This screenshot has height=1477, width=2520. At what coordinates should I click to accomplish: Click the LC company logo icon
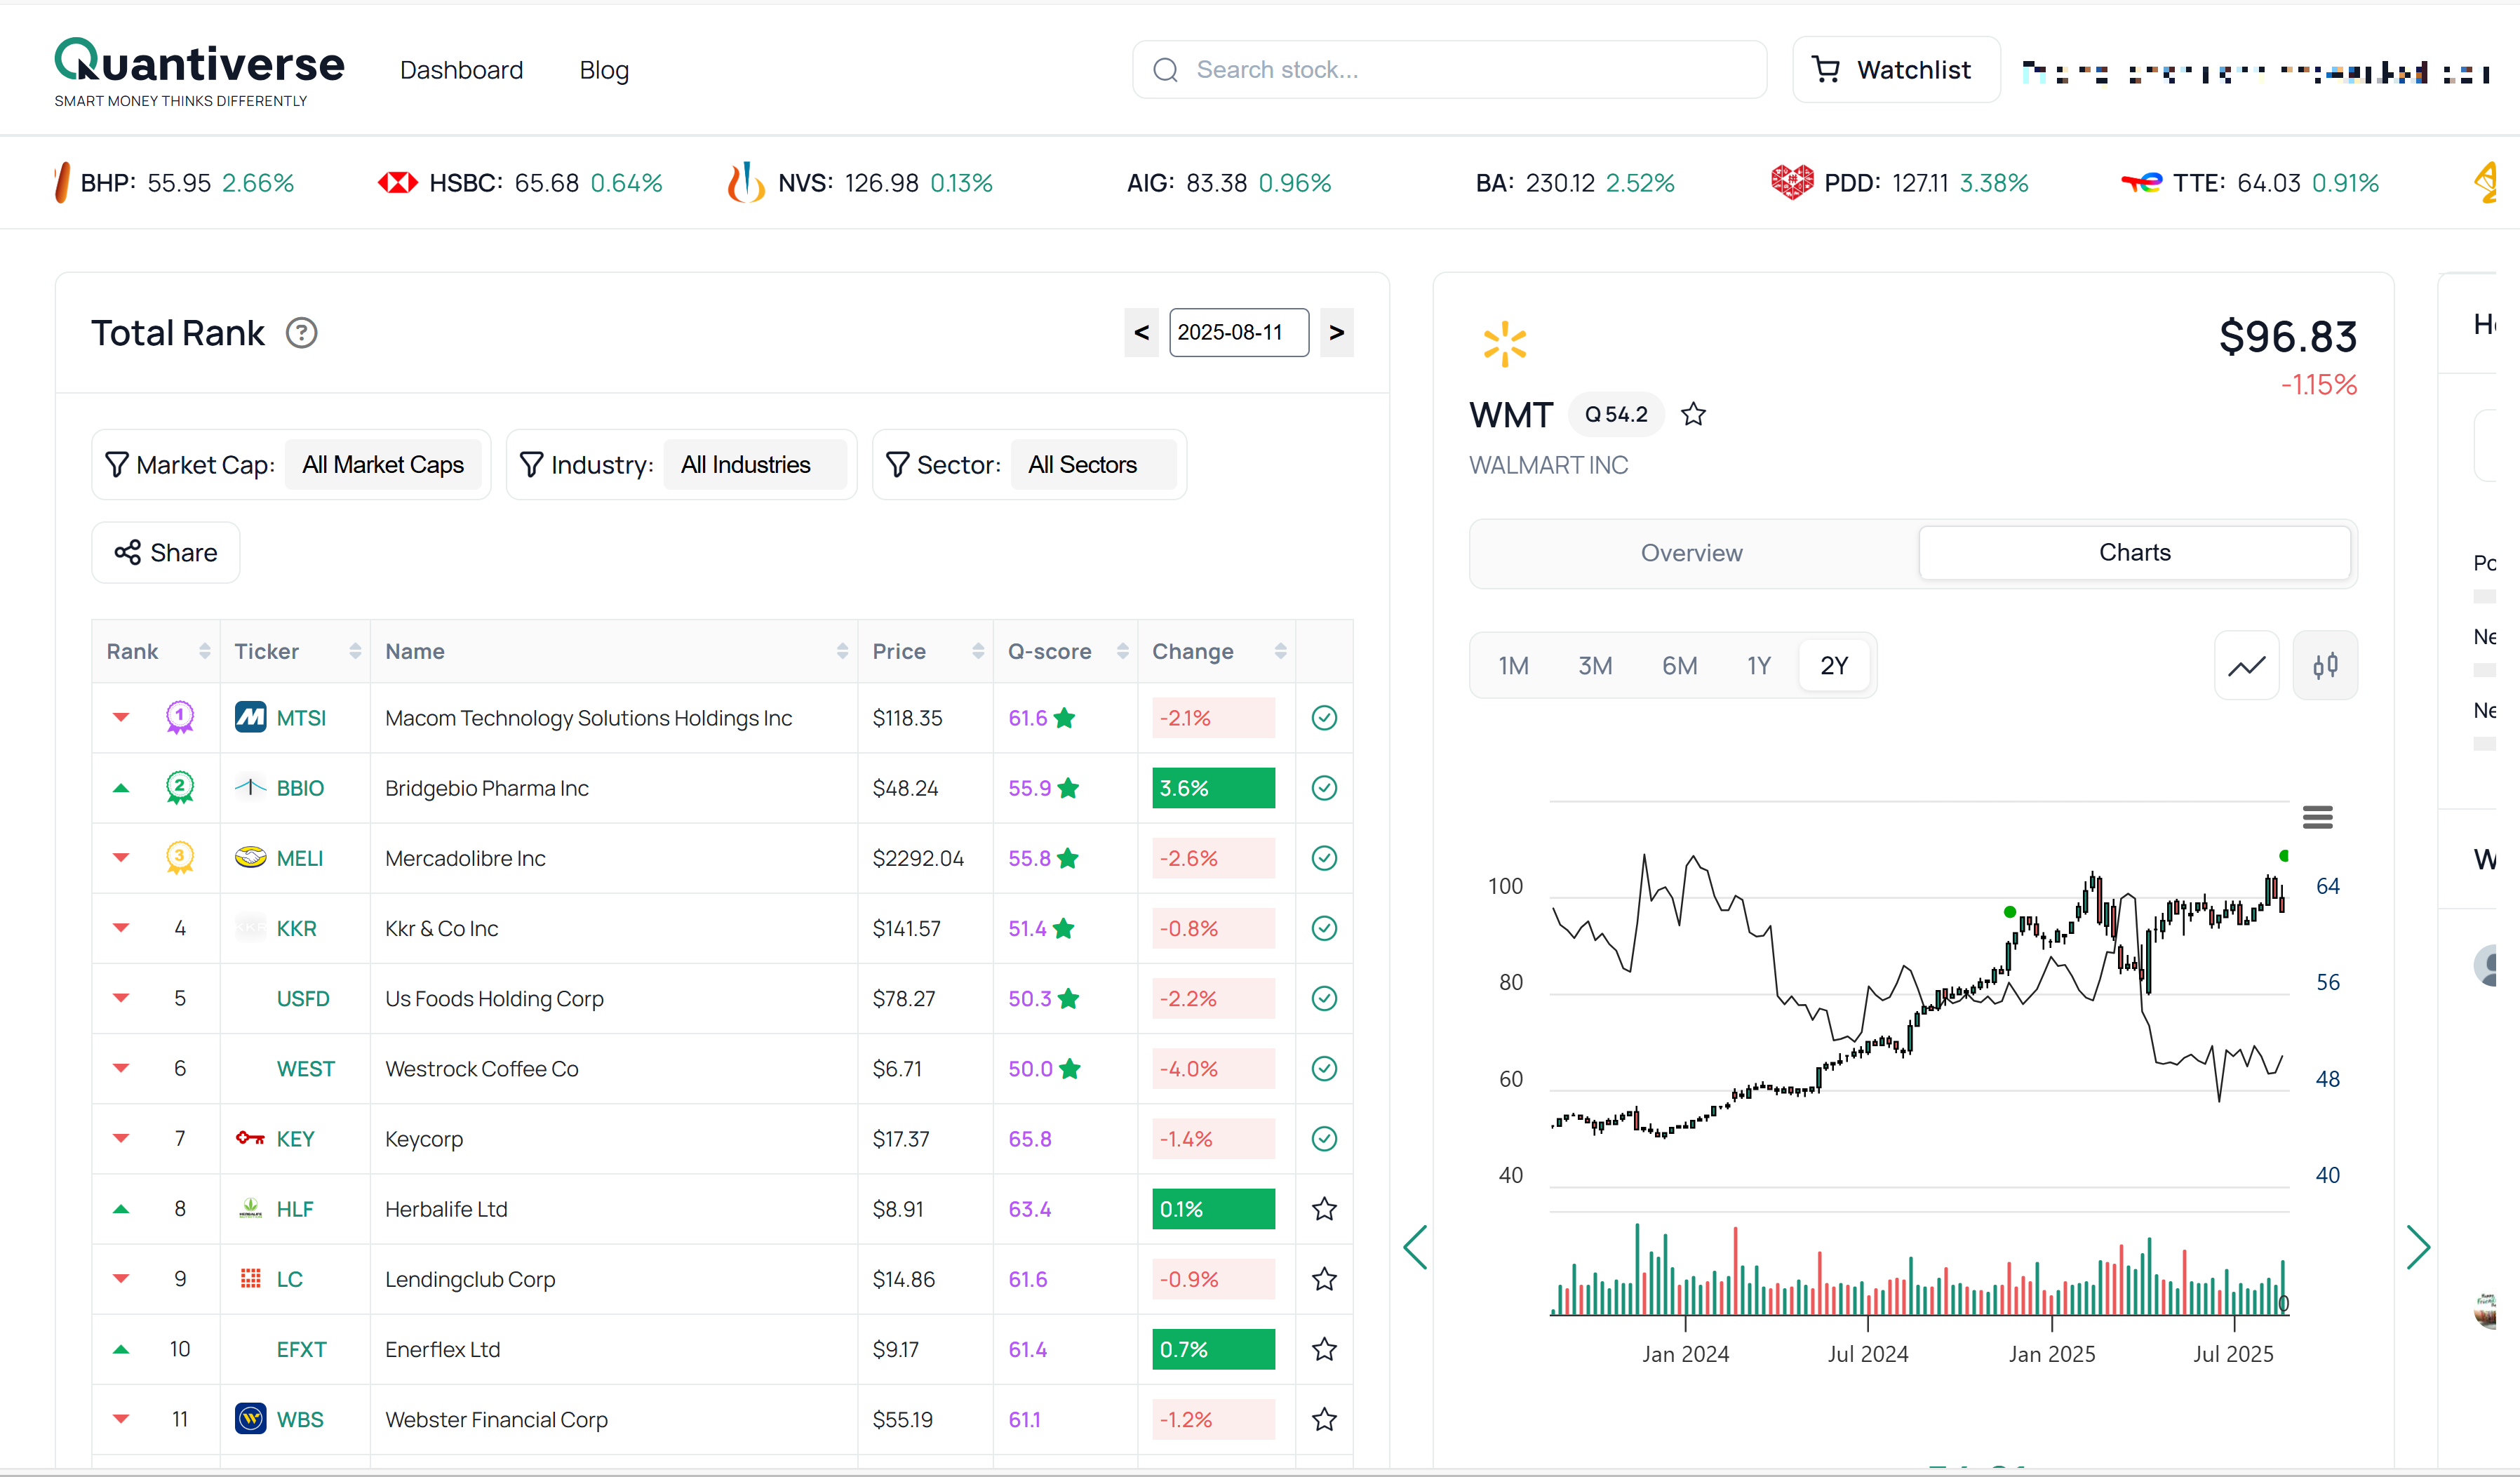[x=250, y=1278]
